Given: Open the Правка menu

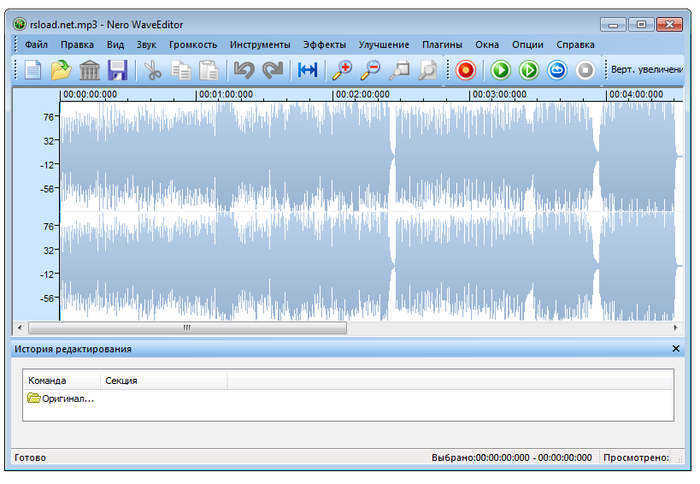Looking at the screenshot, I should (x=77, y=45).
